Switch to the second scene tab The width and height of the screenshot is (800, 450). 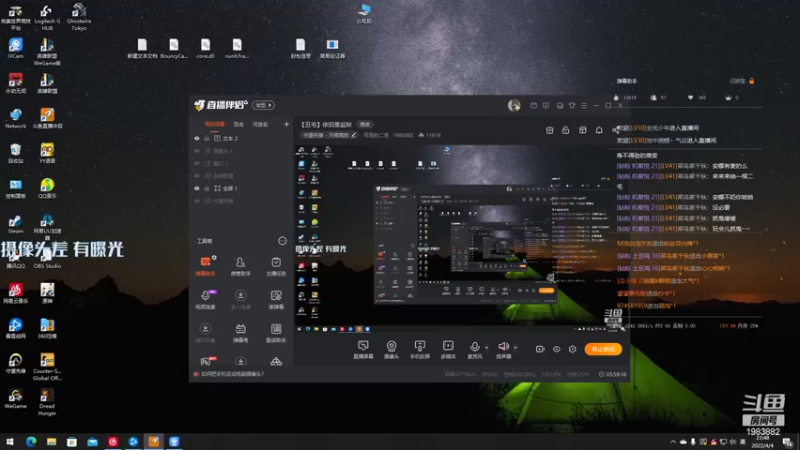238,124
